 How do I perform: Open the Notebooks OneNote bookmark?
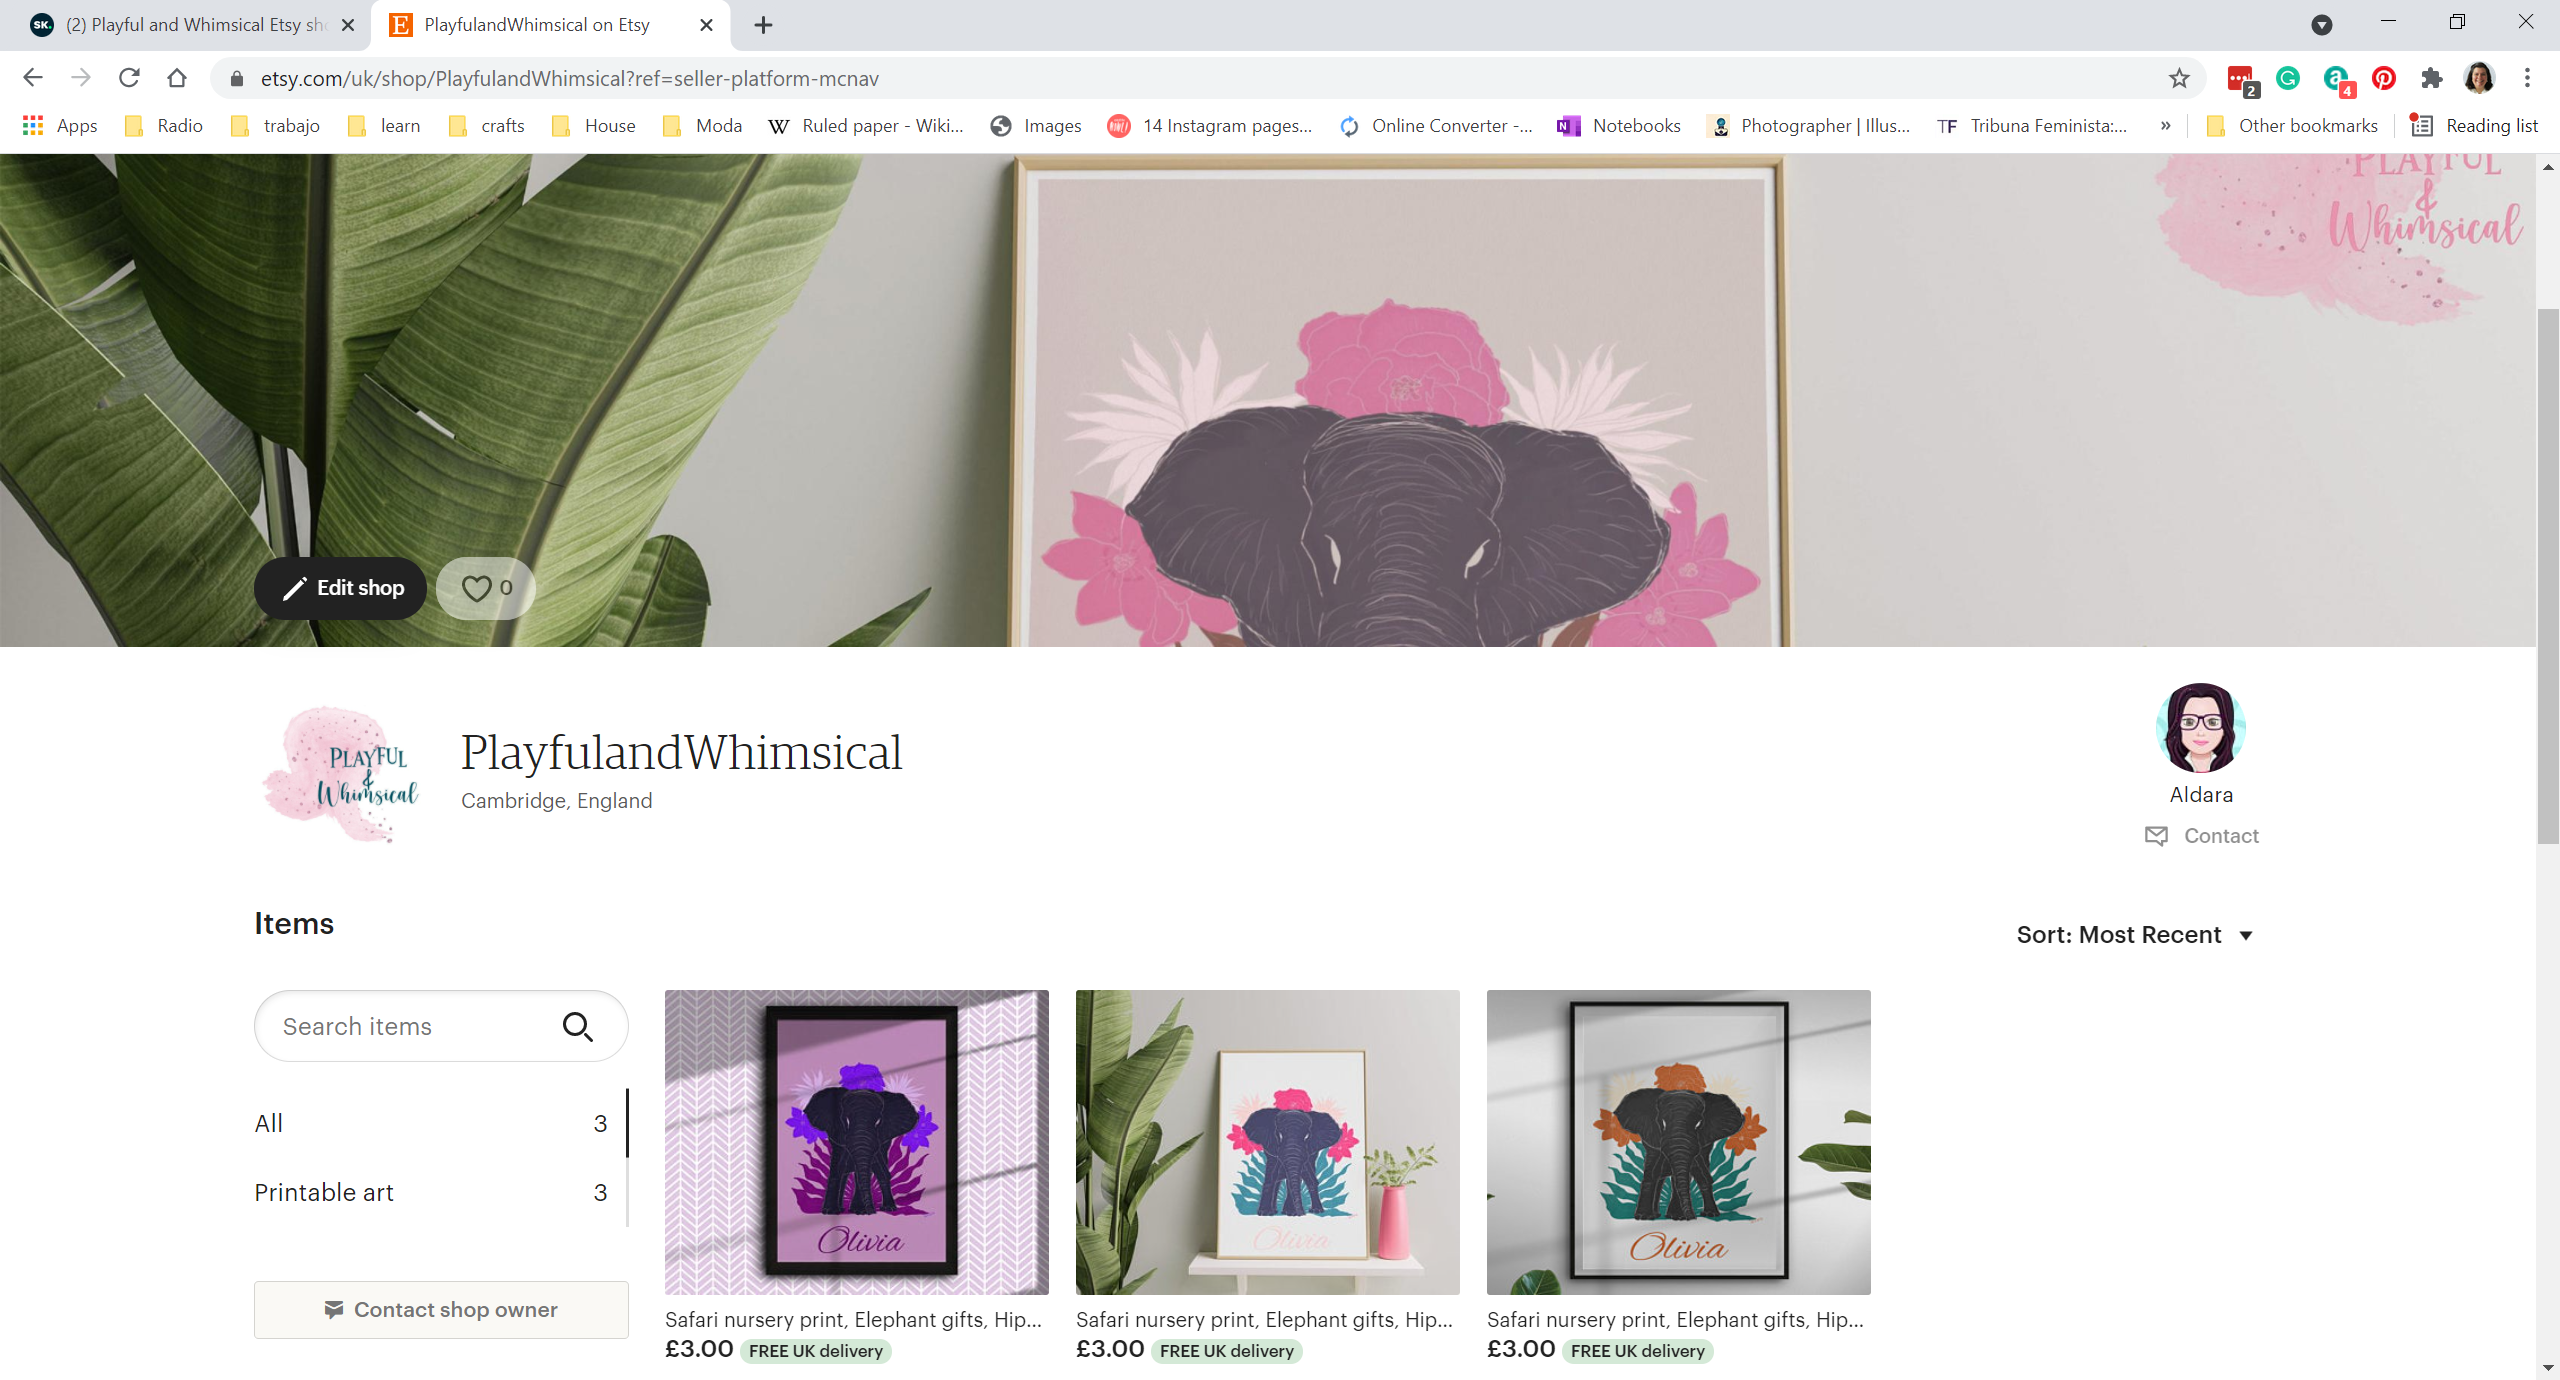click(x=1619, y=126)
